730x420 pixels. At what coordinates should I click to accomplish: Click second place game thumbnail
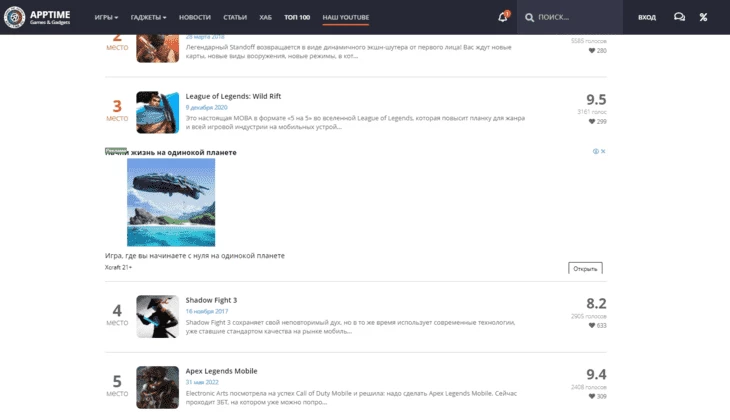coord(157,48)
